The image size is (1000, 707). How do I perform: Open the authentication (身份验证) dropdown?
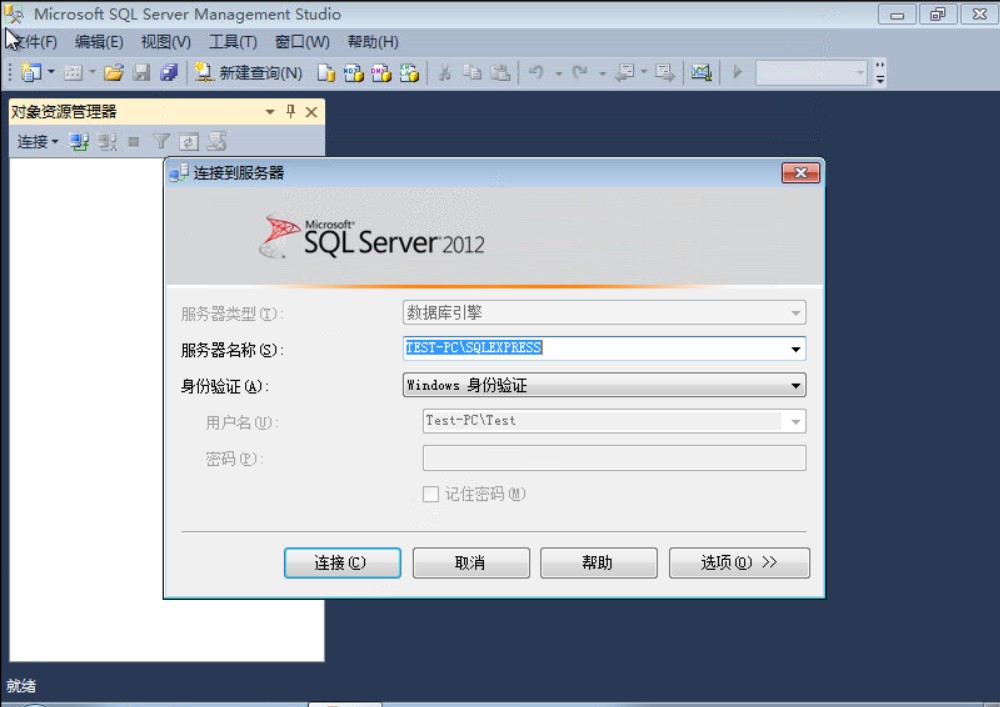pyautogui.click(x=796, y=385)
